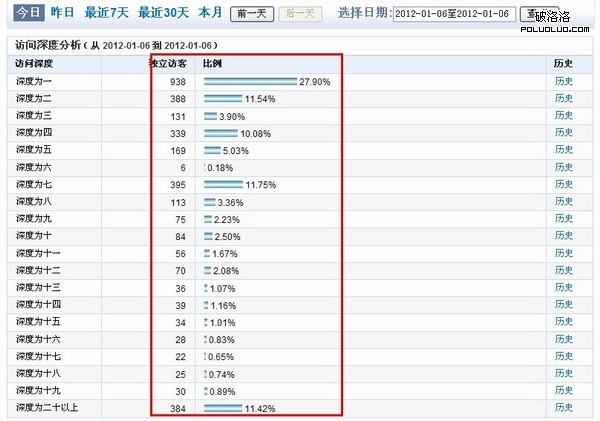The image size is (600, 421).
Task: Switch to 本月 view
Action: 209,13
